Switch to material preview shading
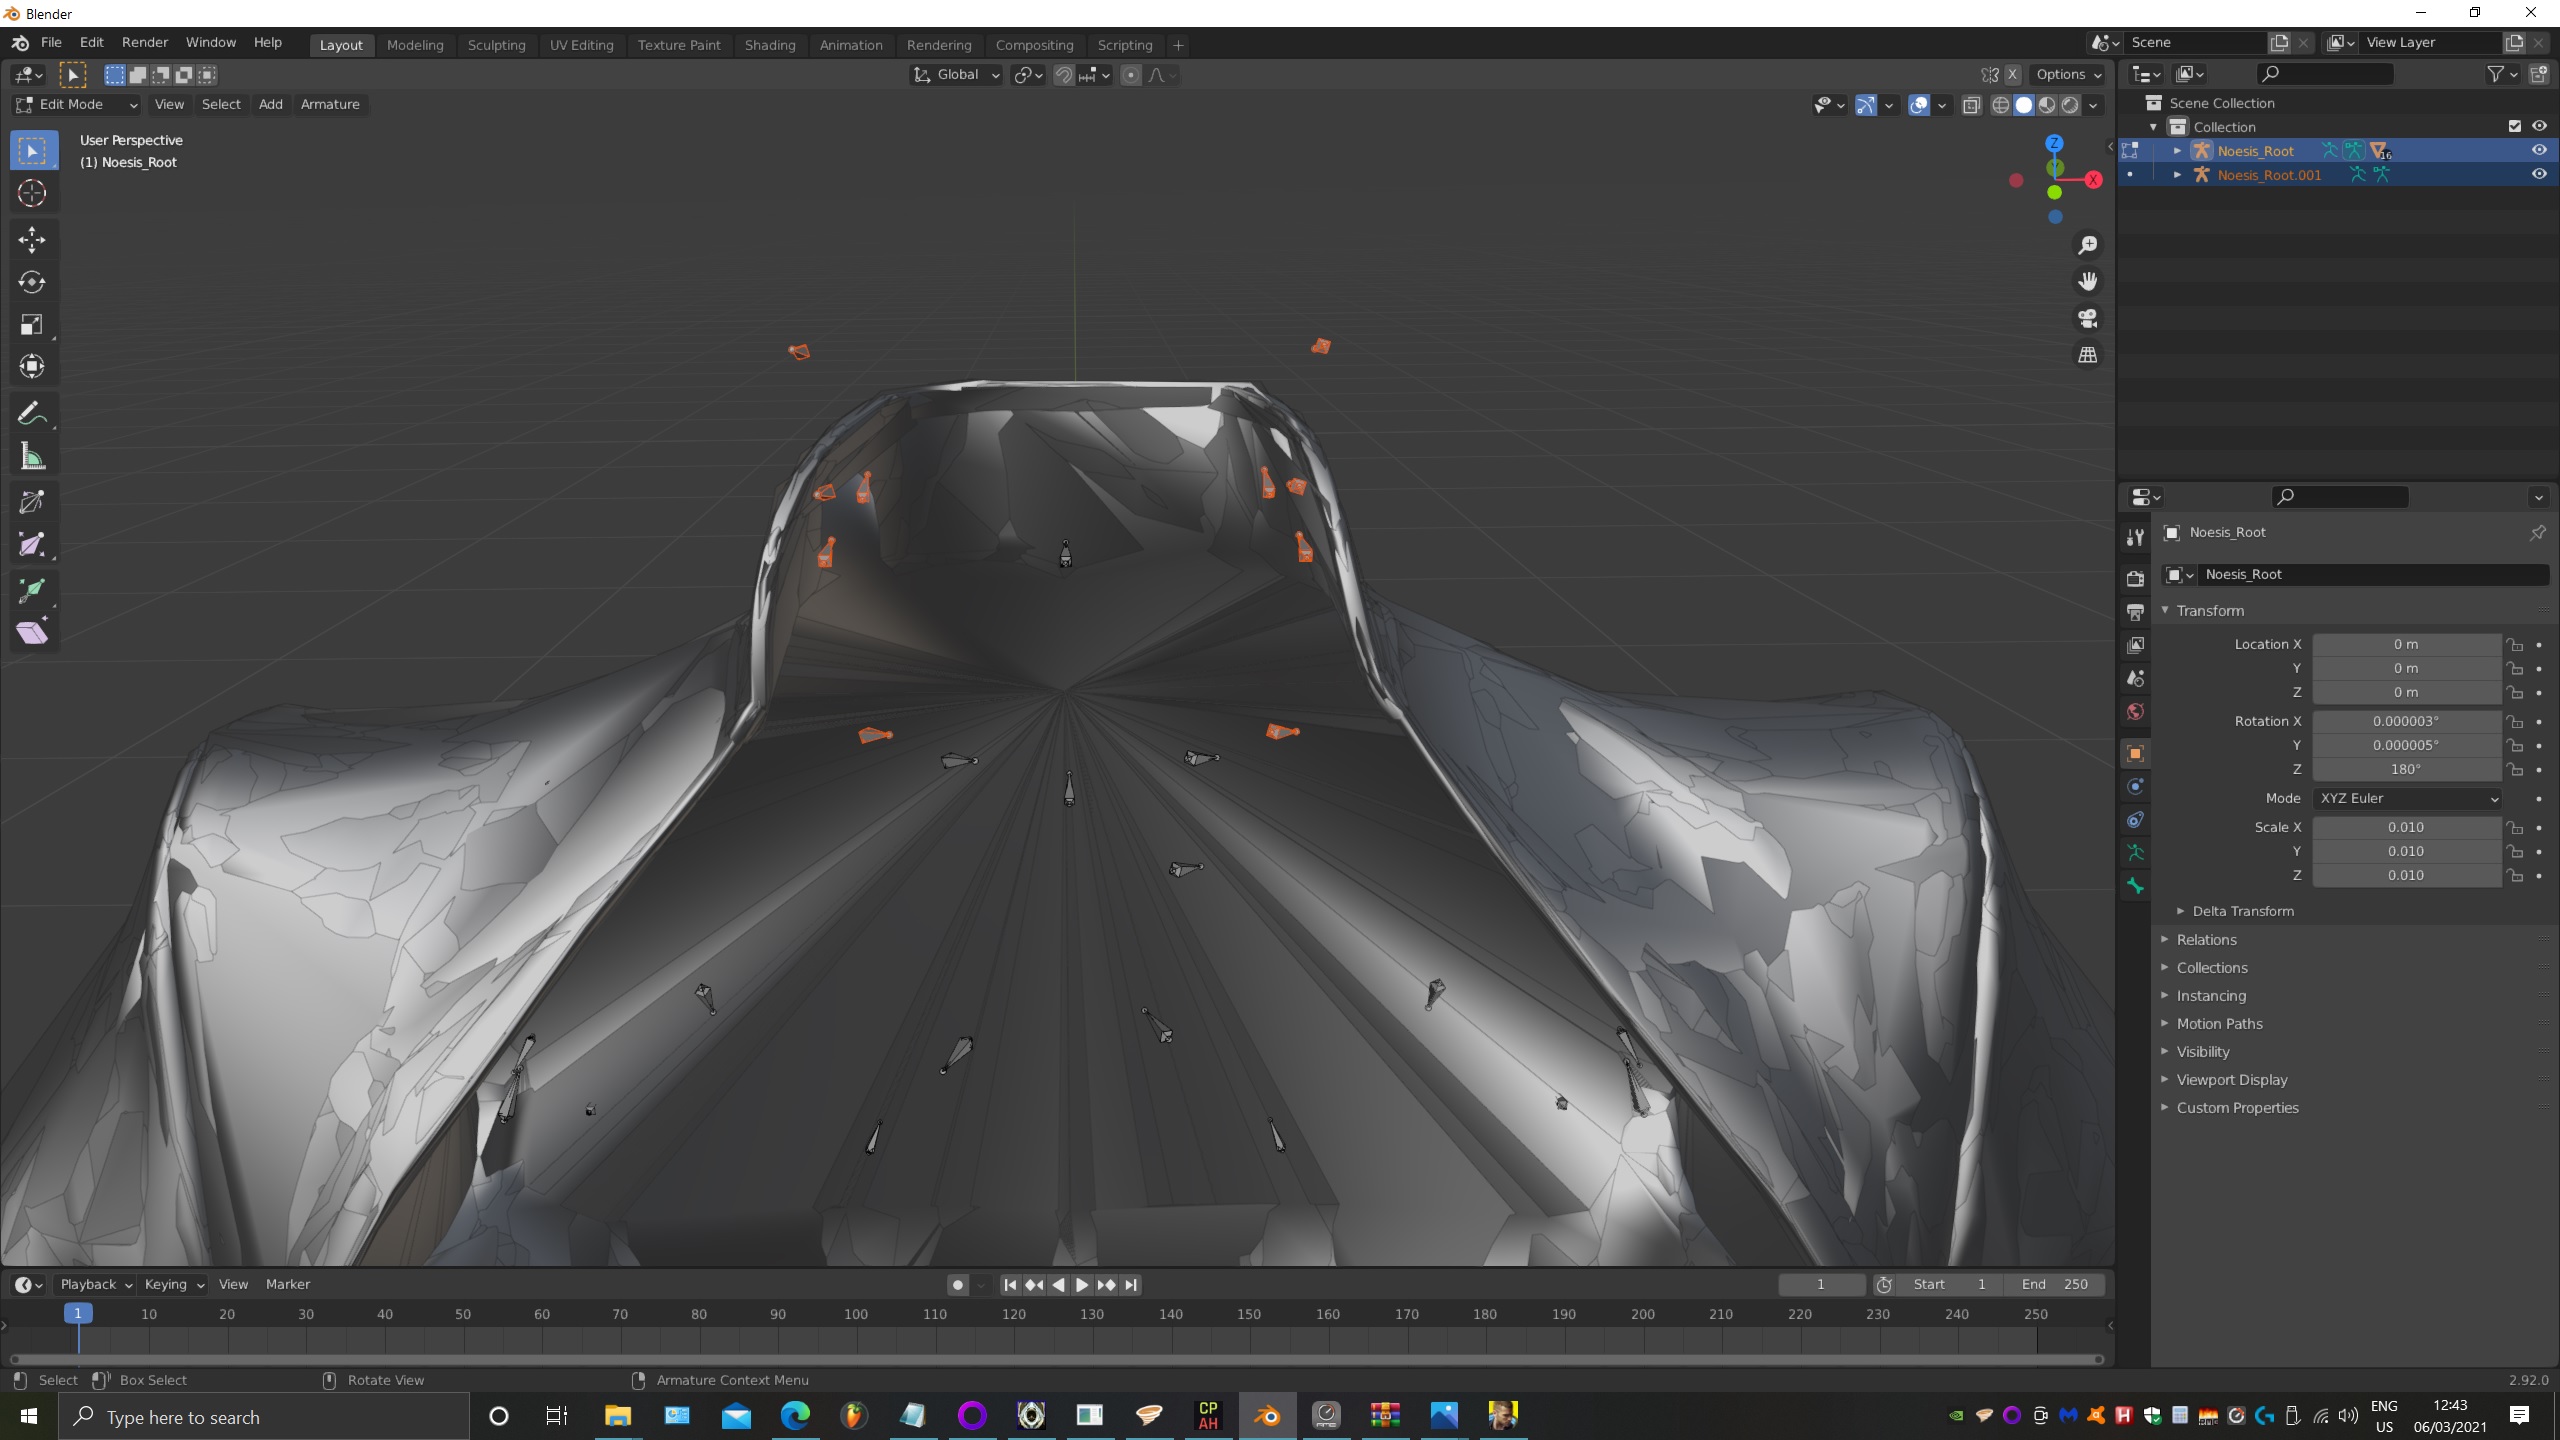 [2047, 105]
